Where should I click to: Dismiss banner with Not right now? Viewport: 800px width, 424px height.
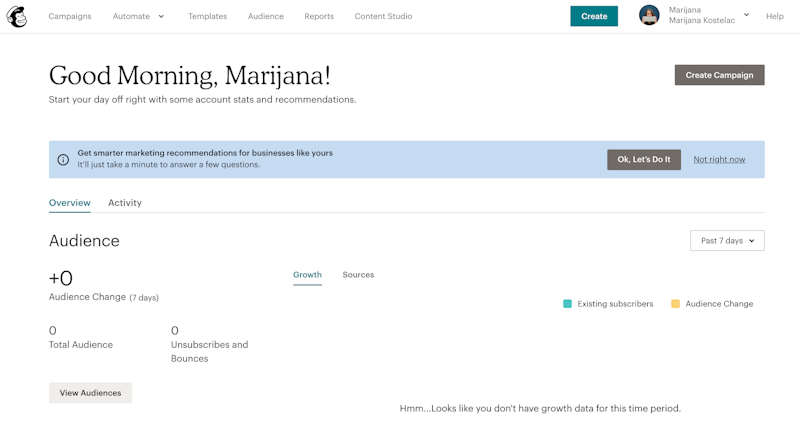719,160
